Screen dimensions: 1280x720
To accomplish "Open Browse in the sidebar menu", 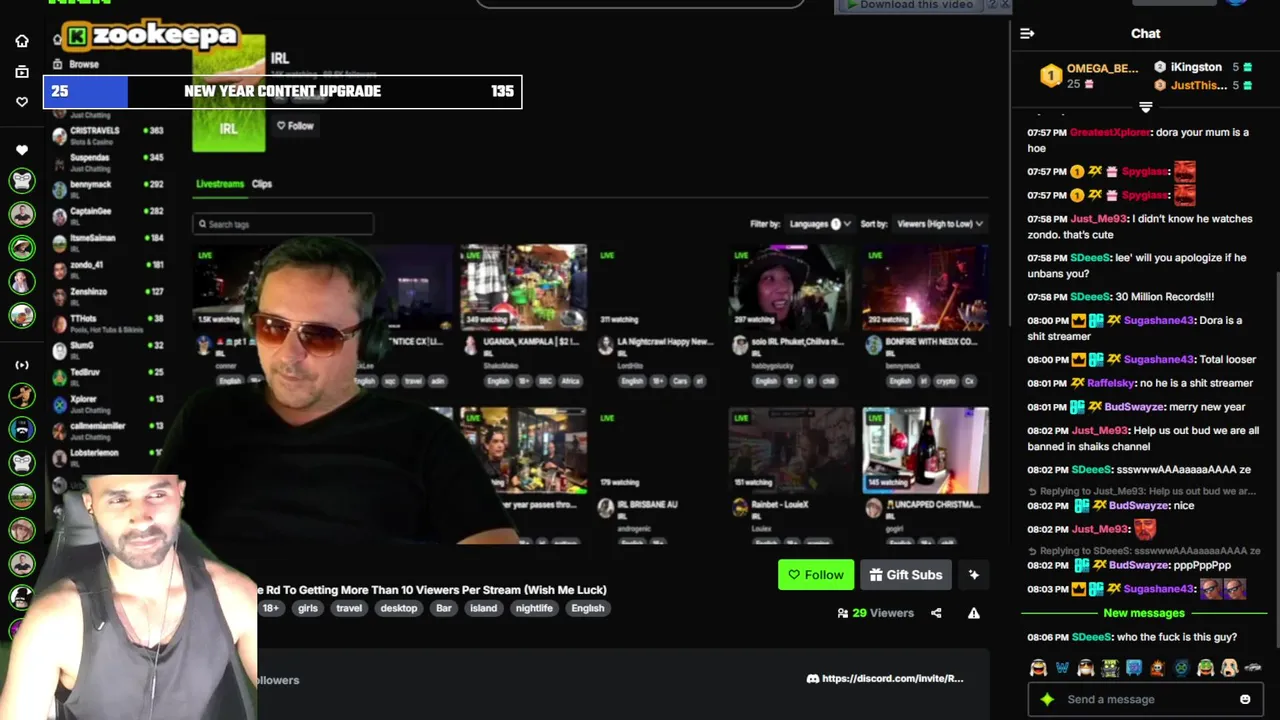I will pyautogui.click(x=84, y=64).
